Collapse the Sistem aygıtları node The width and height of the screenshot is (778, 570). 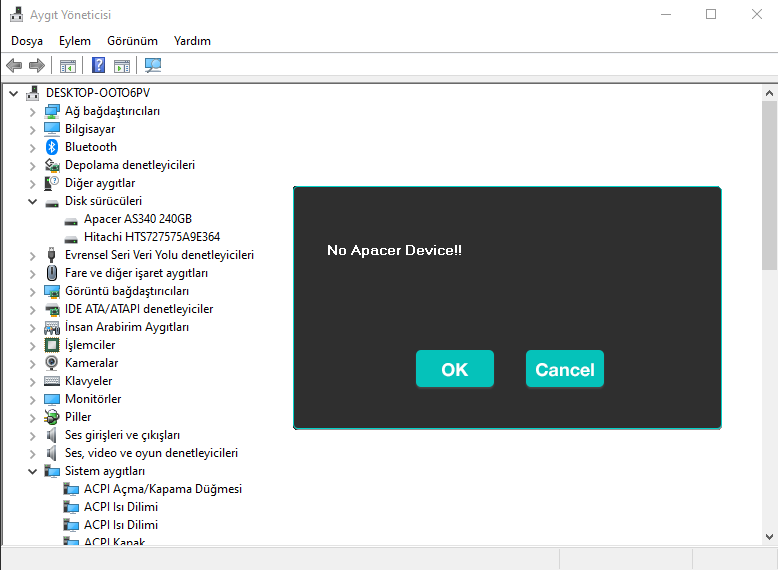tap(32, 471)
